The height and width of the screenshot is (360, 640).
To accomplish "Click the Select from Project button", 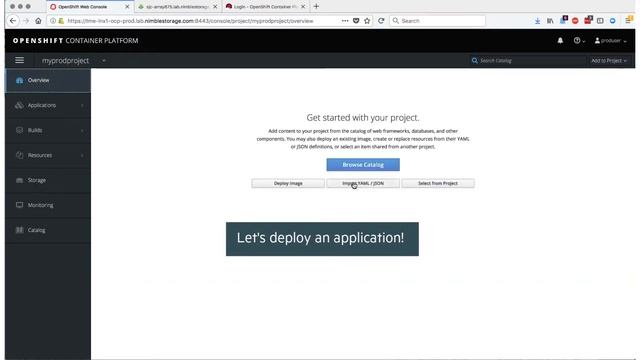I will pyautogui.click(x=438, y=183).
